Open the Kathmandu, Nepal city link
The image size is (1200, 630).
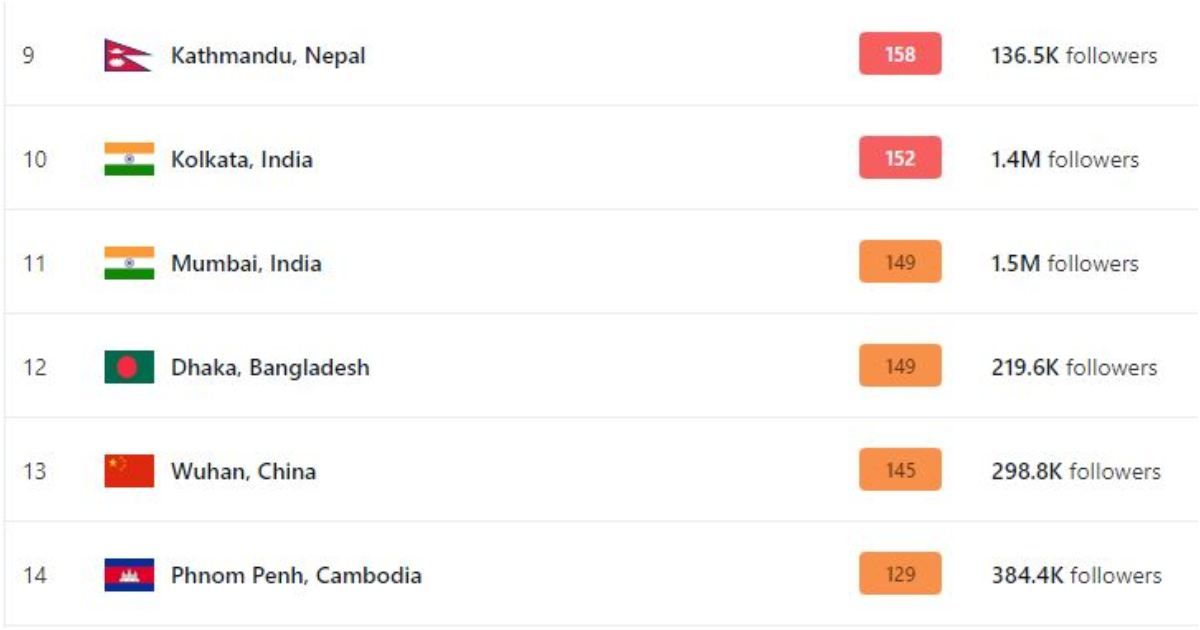268,56
